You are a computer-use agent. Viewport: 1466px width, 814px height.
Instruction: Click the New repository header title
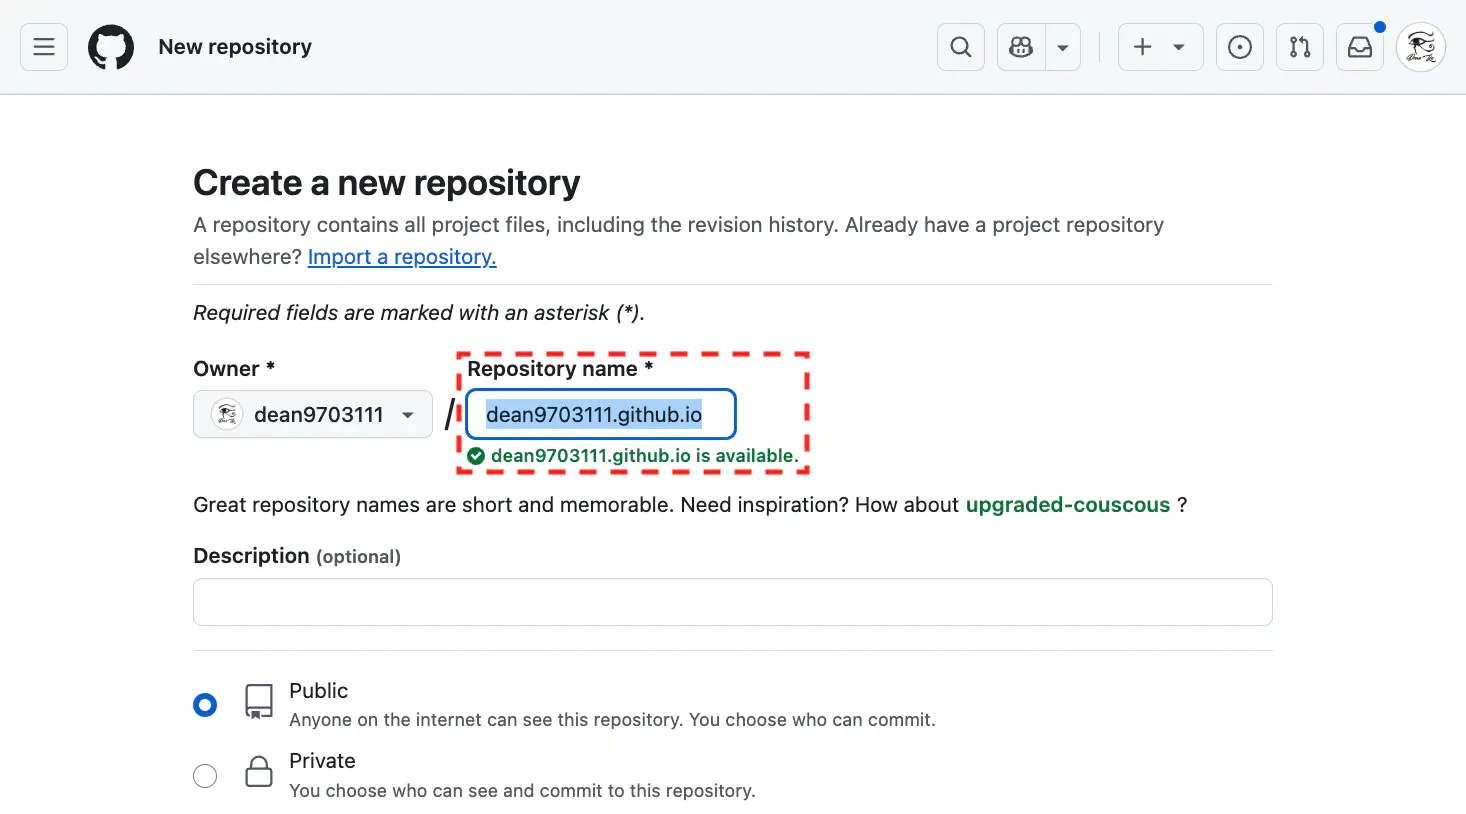[235, 47]
